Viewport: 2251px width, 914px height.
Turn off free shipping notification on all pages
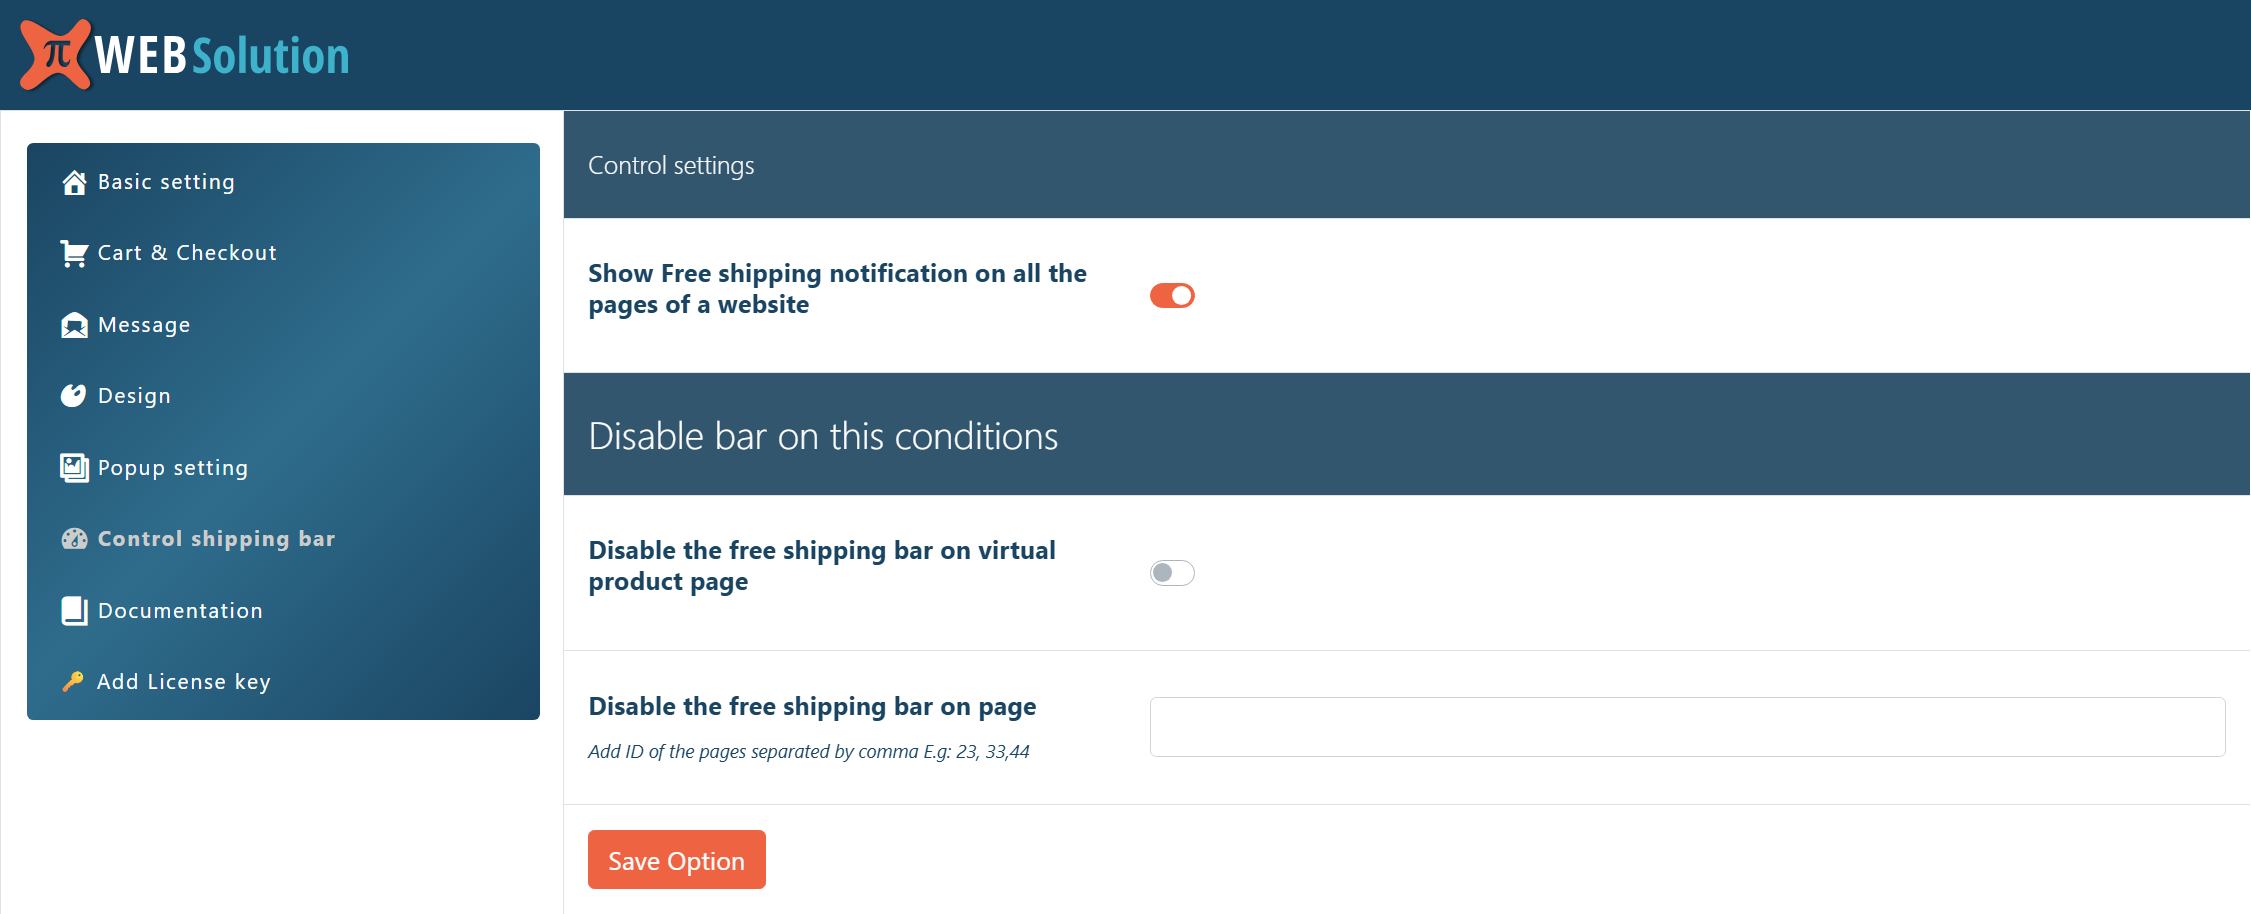point(1172,296)
